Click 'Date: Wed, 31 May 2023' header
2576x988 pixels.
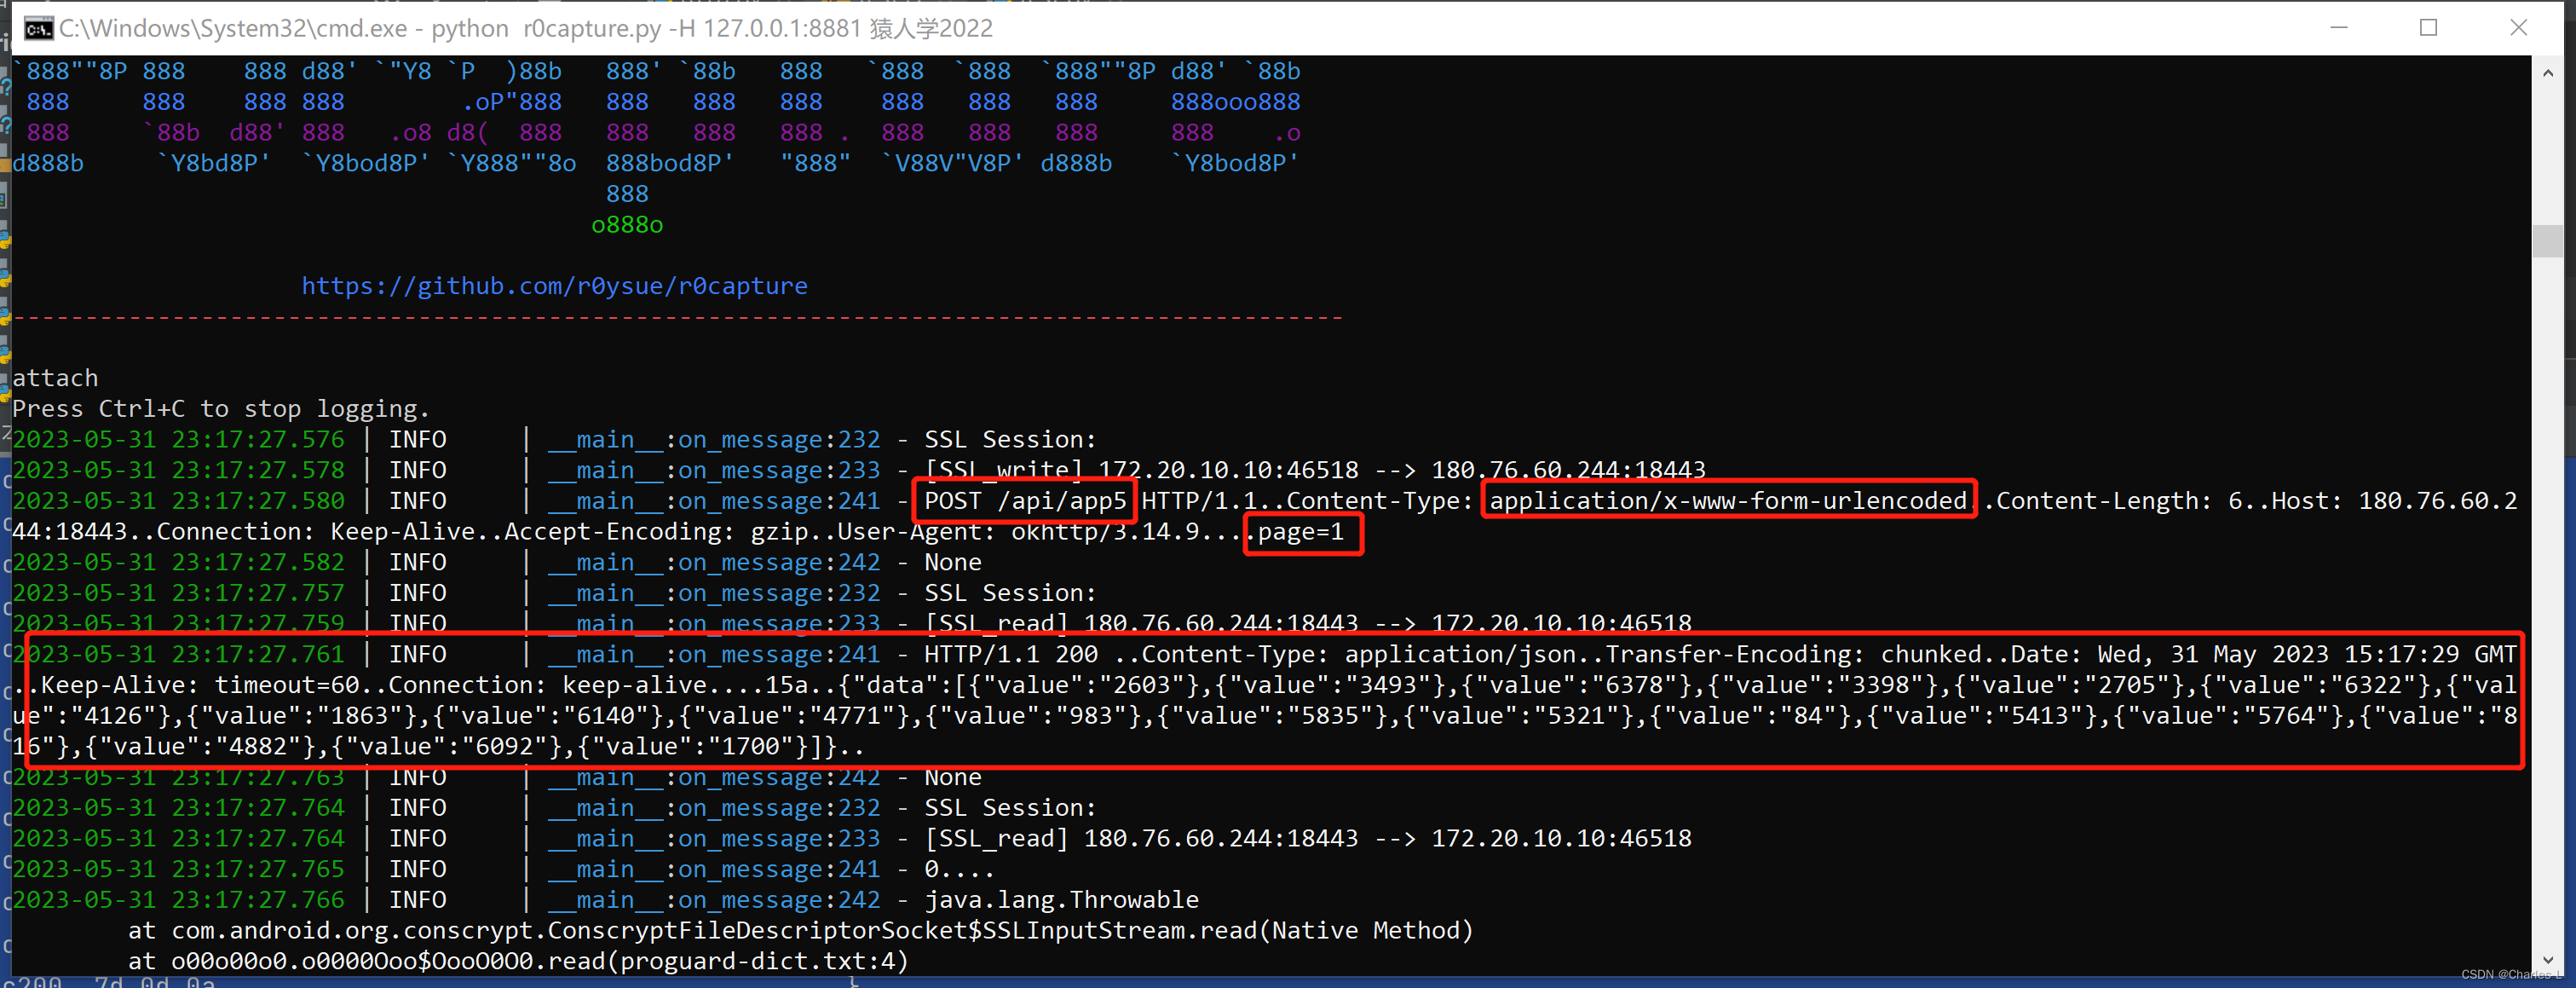[2168, 654]
